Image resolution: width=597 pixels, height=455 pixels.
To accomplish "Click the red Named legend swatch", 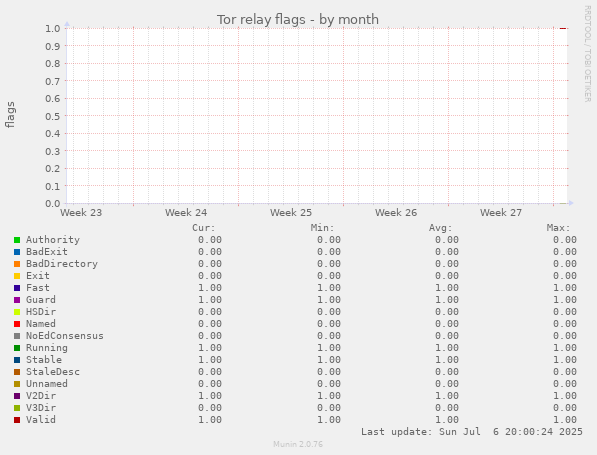I will [x=17, y=324].
